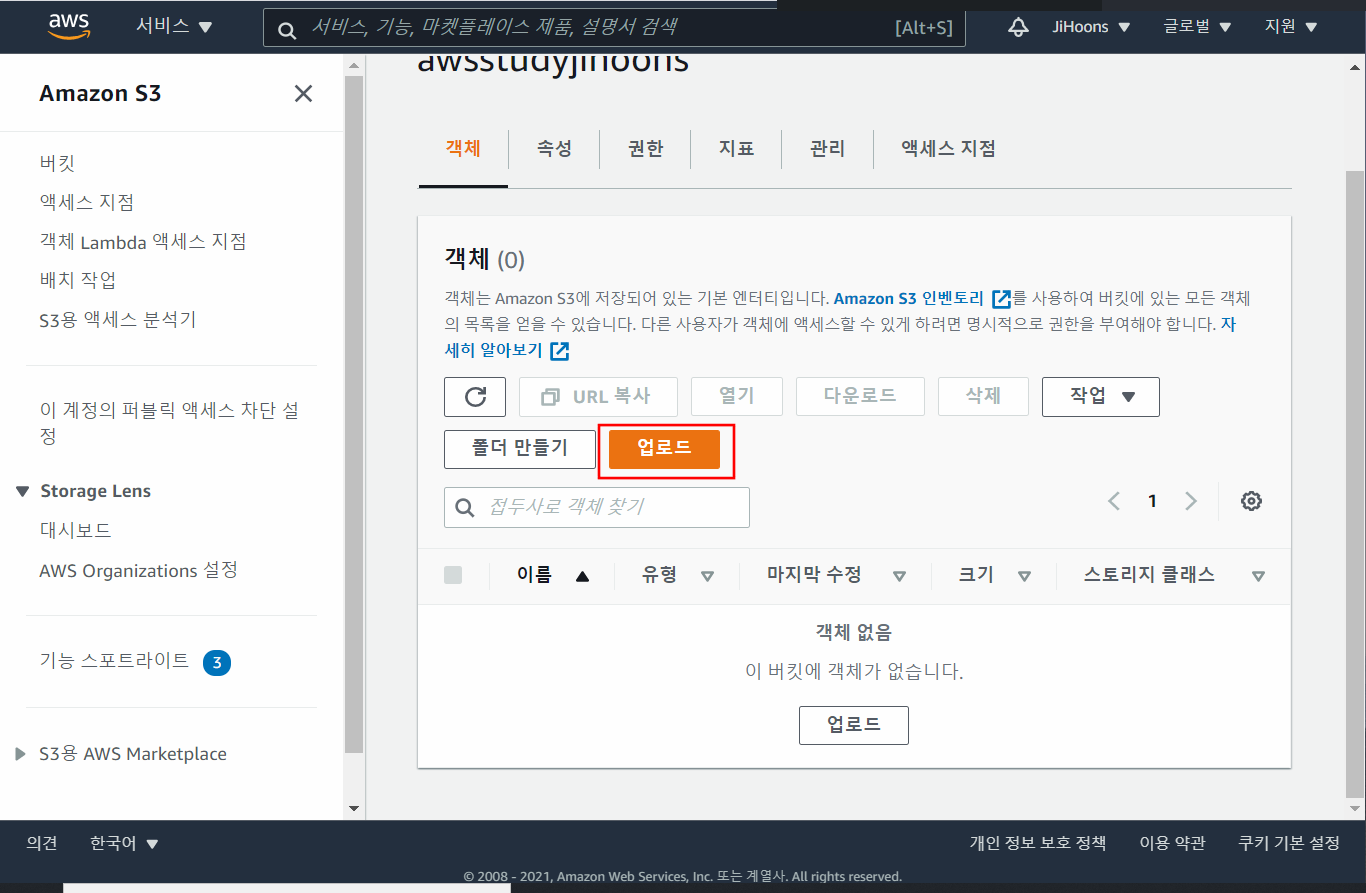
Task: Open 객체 Lambda 액세스 지점 link
Action: pos(143,242)
